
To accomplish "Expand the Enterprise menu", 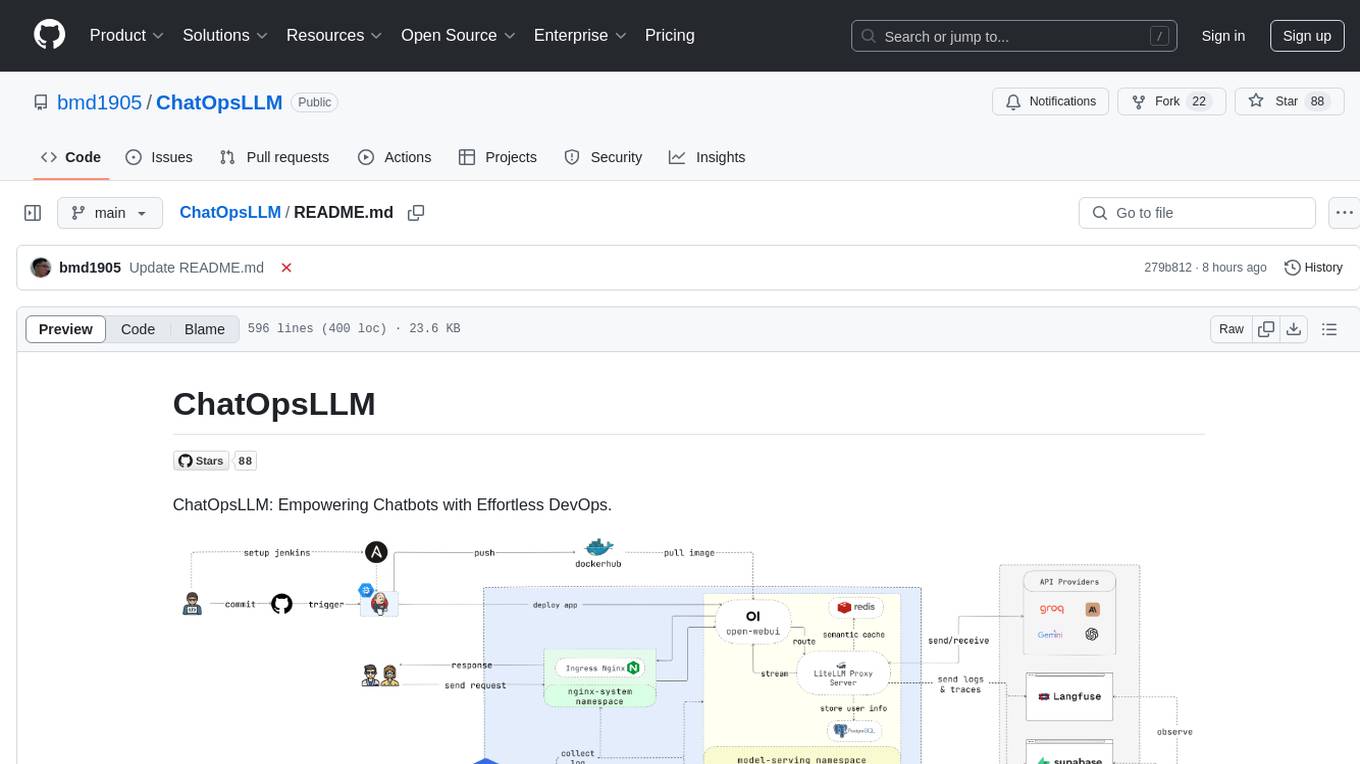I will click(580, 35).
